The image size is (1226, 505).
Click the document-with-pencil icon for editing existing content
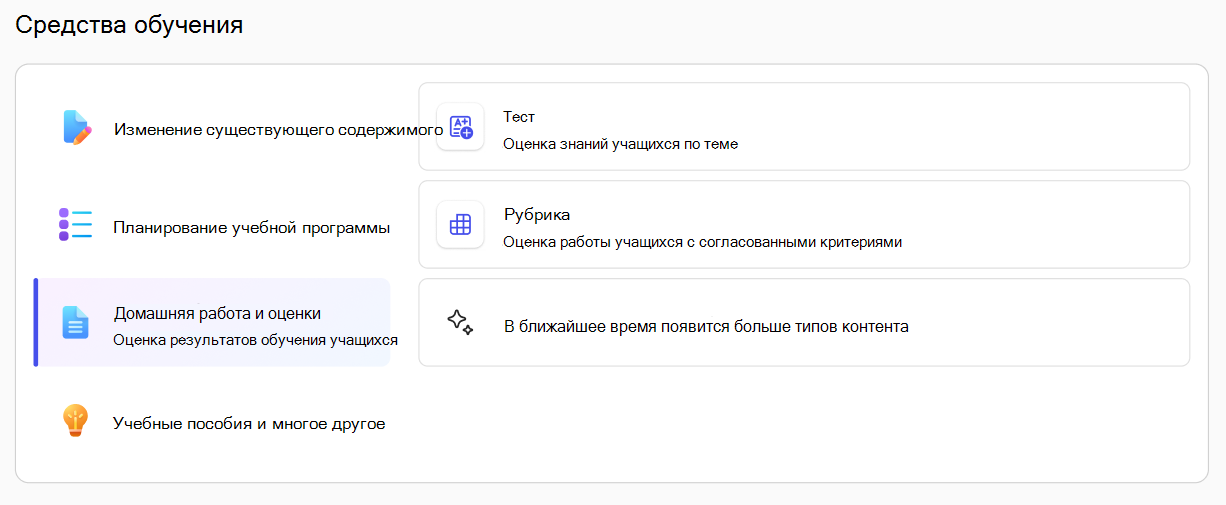coord(76,128)
